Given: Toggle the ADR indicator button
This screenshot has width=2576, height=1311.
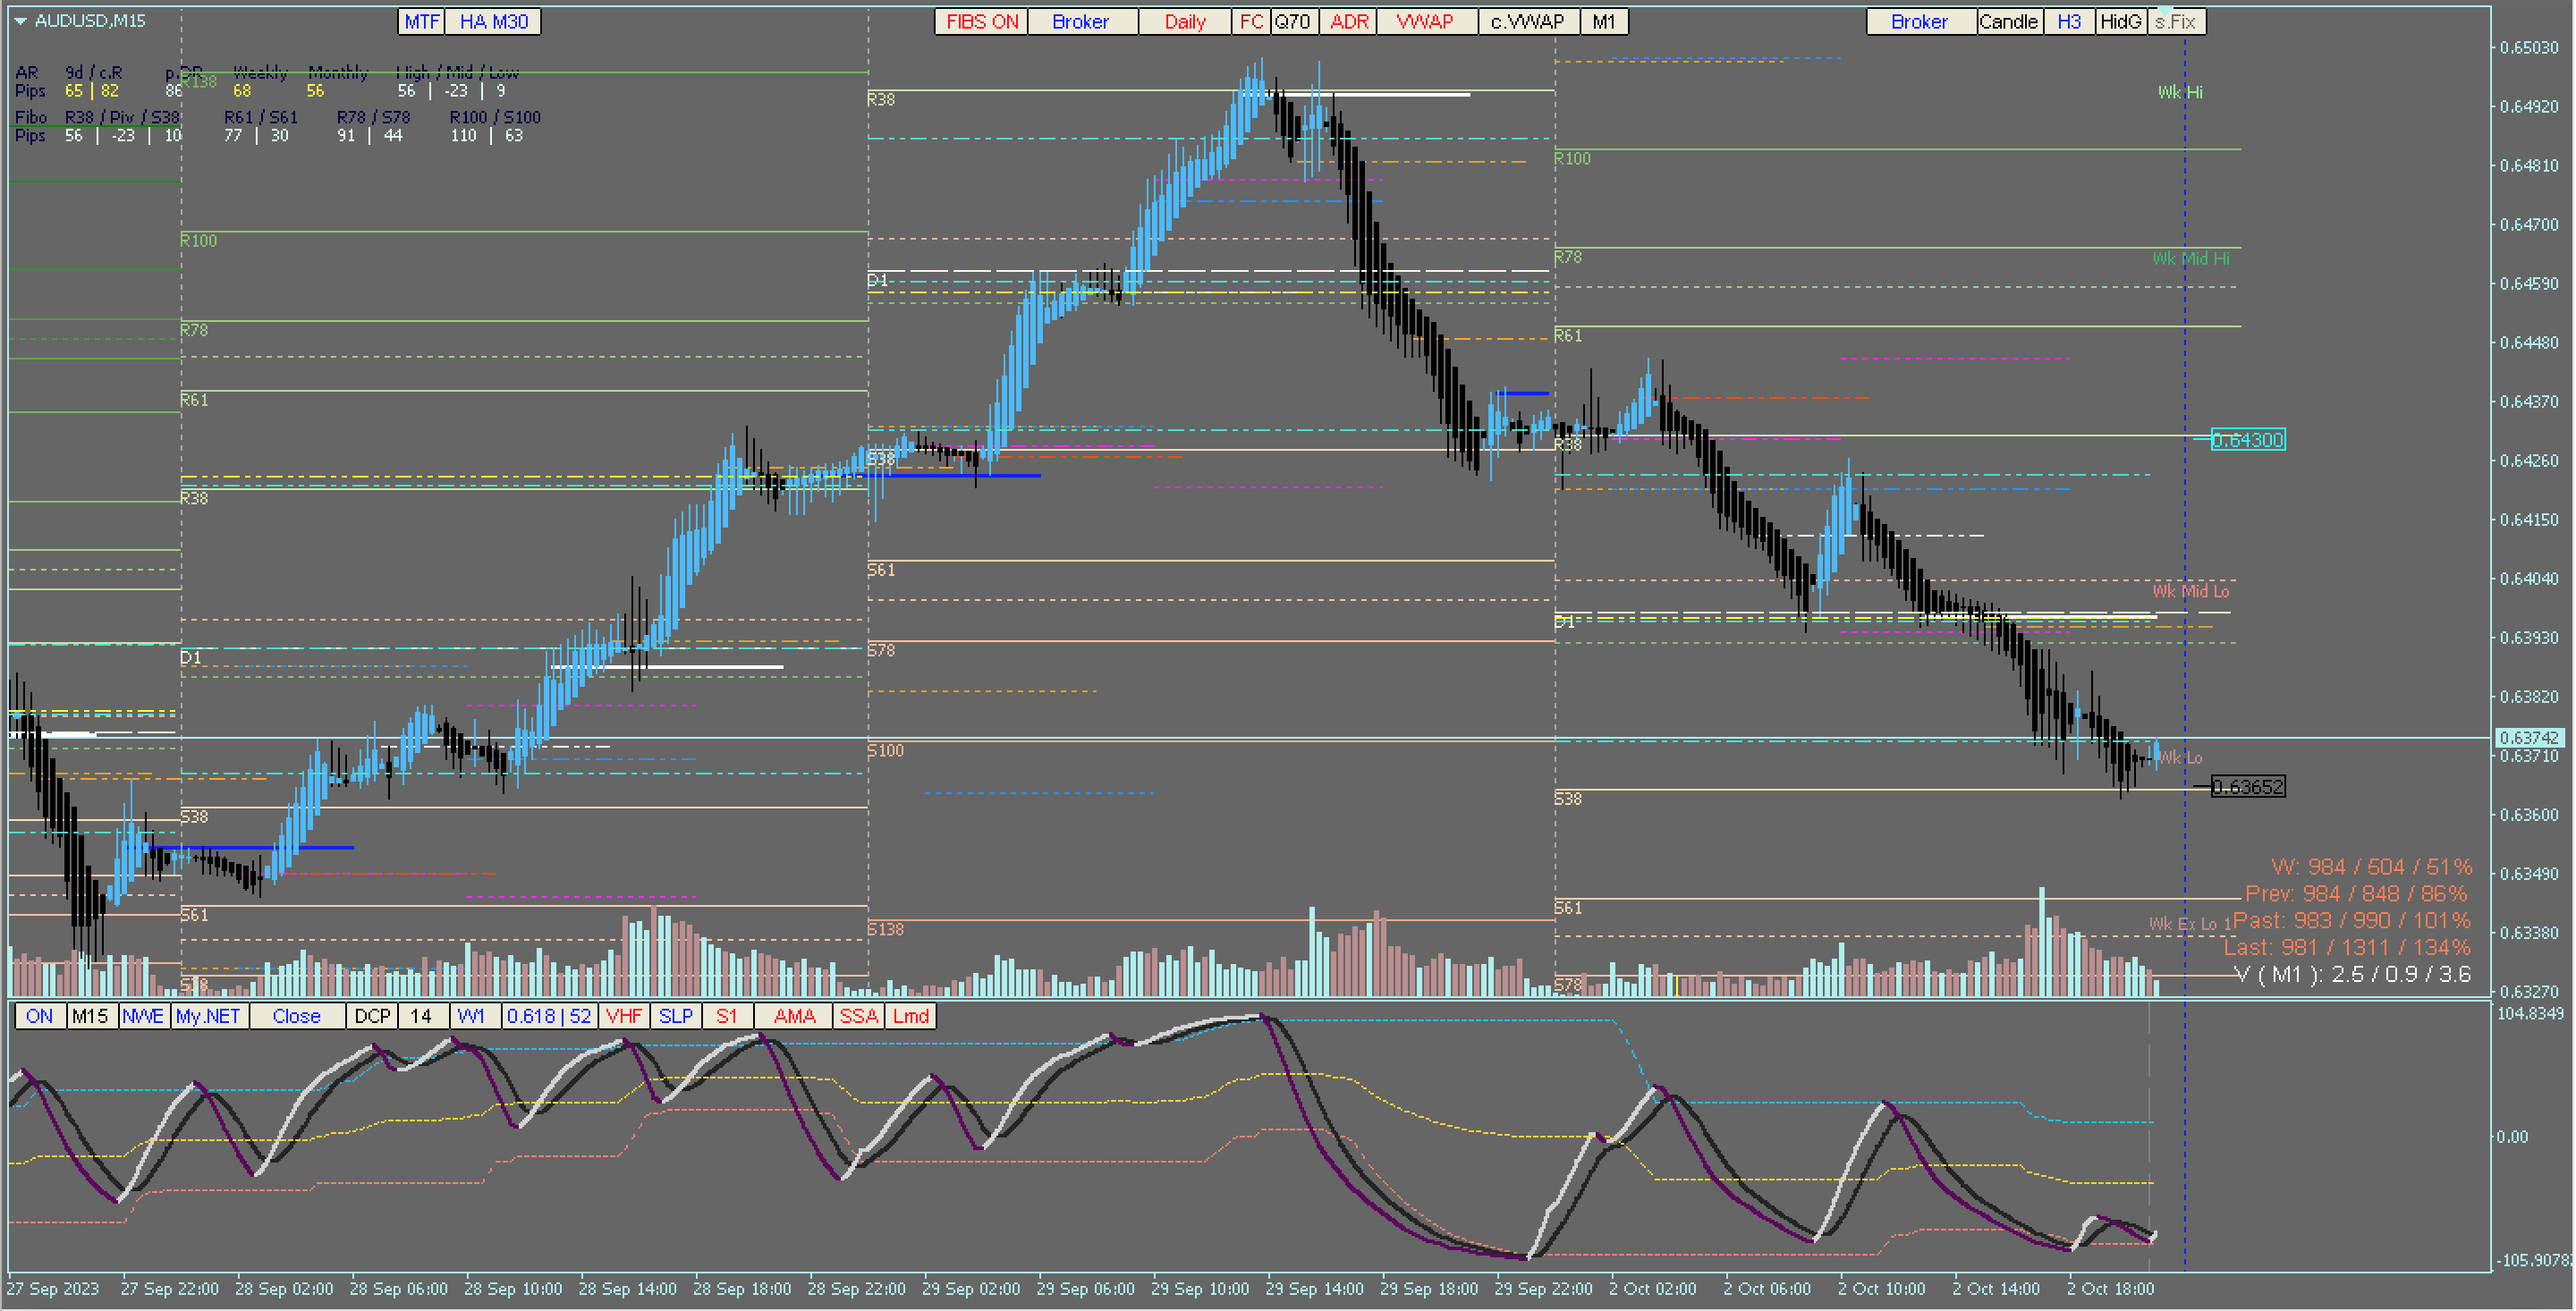Looking at the screenshot, I should [1348, 22].
